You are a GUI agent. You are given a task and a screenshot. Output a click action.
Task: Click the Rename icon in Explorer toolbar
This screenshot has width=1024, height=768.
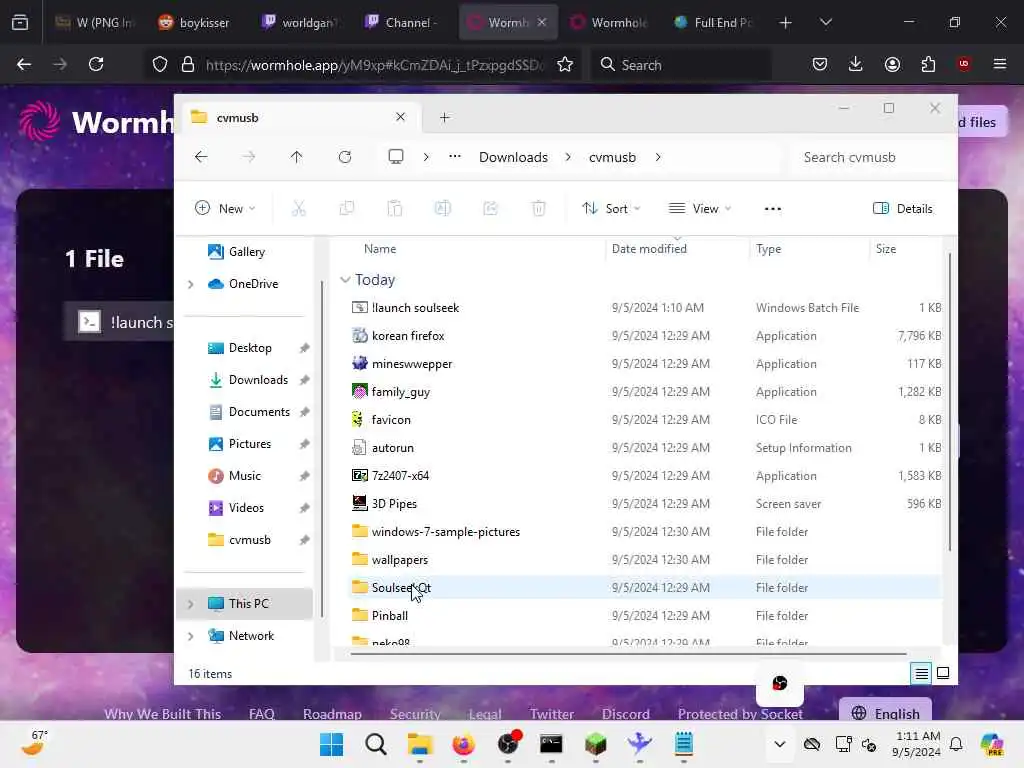443,208
